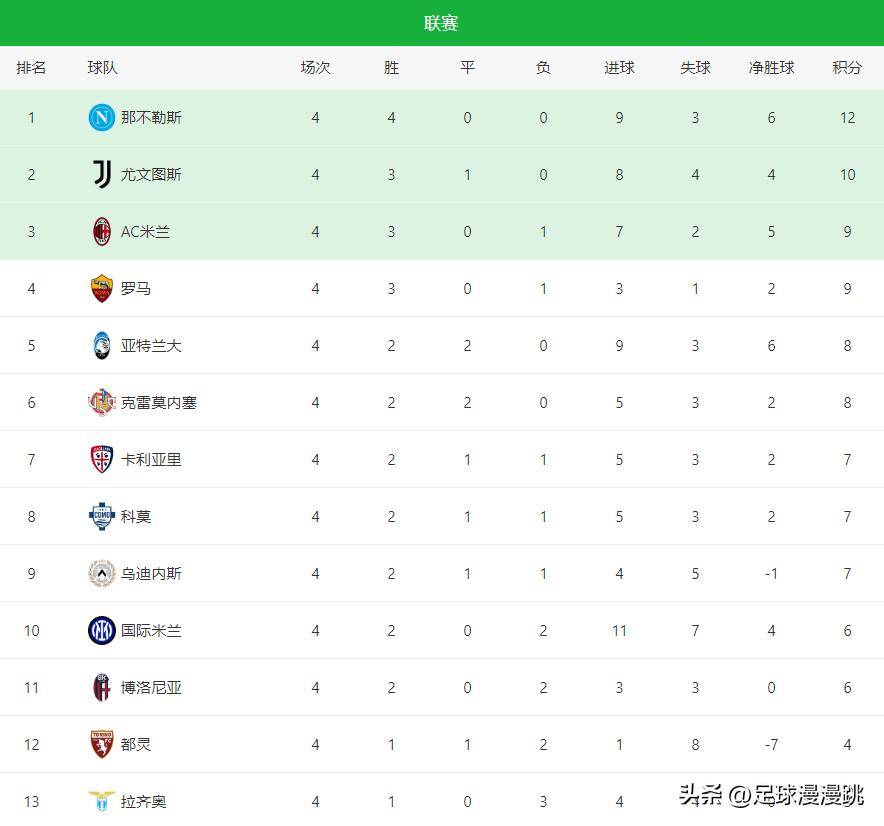The image size is (884, 826).
Task: Click the Atalanta club badge
Action: pyautogui.click(x=102, y=346)
